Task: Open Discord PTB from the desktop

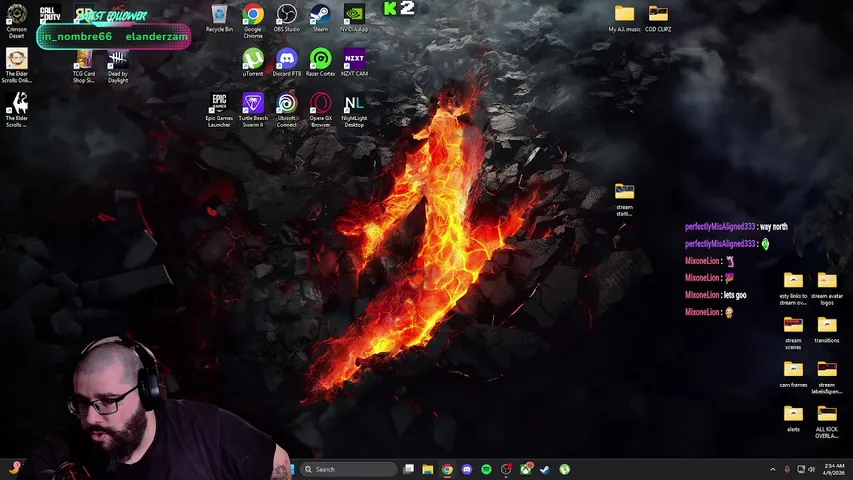Action: (287, 63)
